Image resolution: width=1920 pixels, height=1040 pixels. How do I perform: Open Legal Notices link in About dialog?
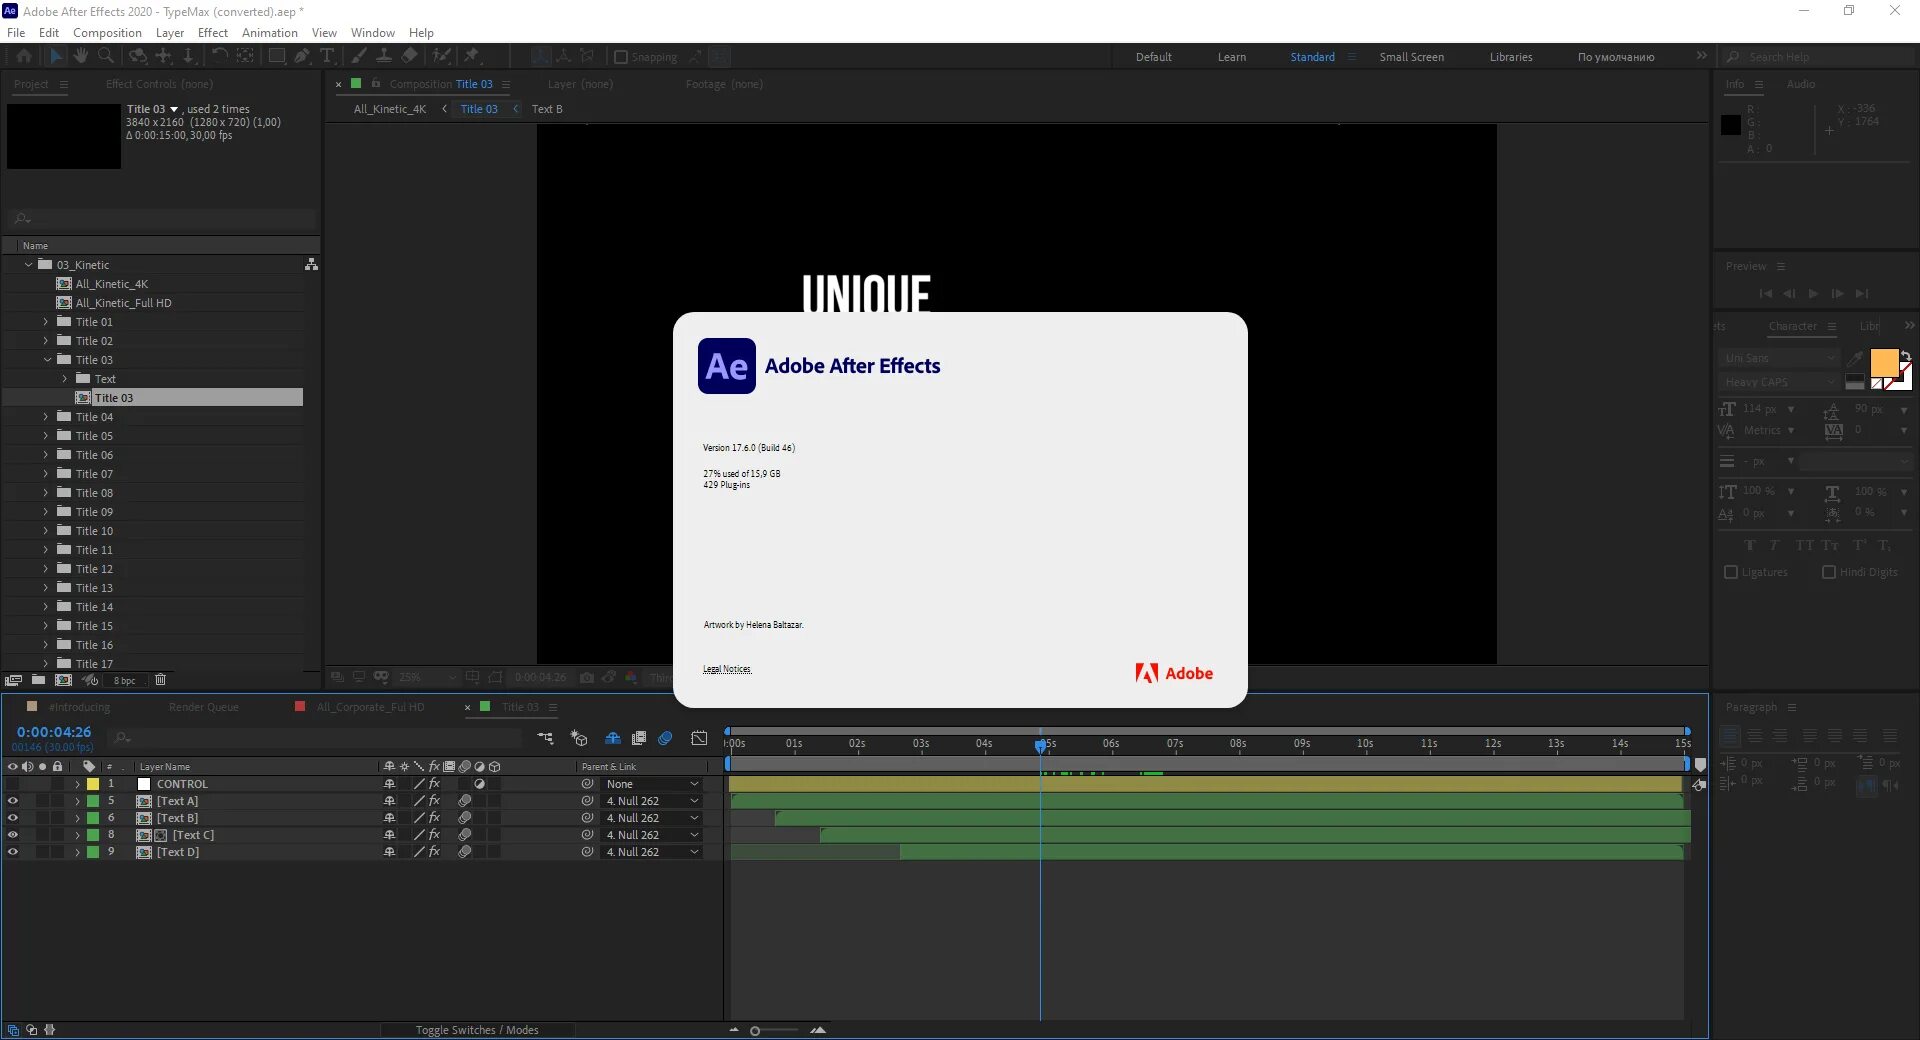[727, 669]
